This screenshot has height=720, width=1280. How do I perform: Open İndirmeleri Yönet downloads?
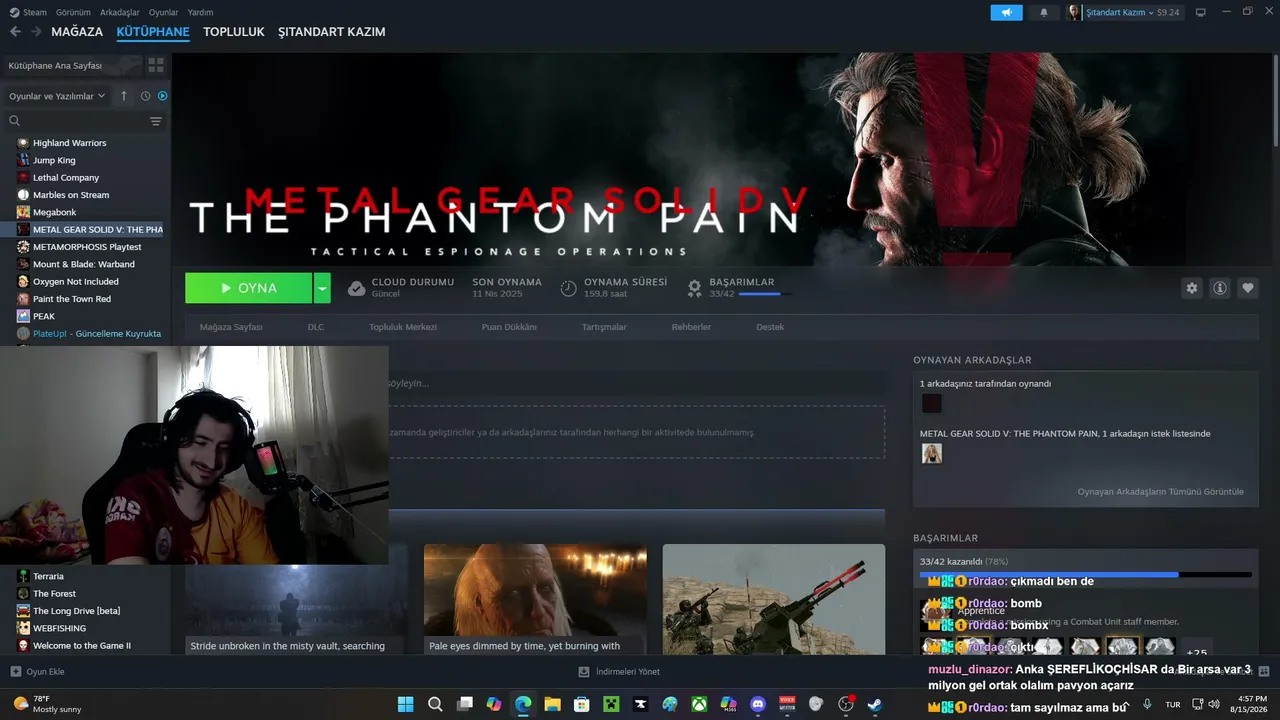pos(619,672)
